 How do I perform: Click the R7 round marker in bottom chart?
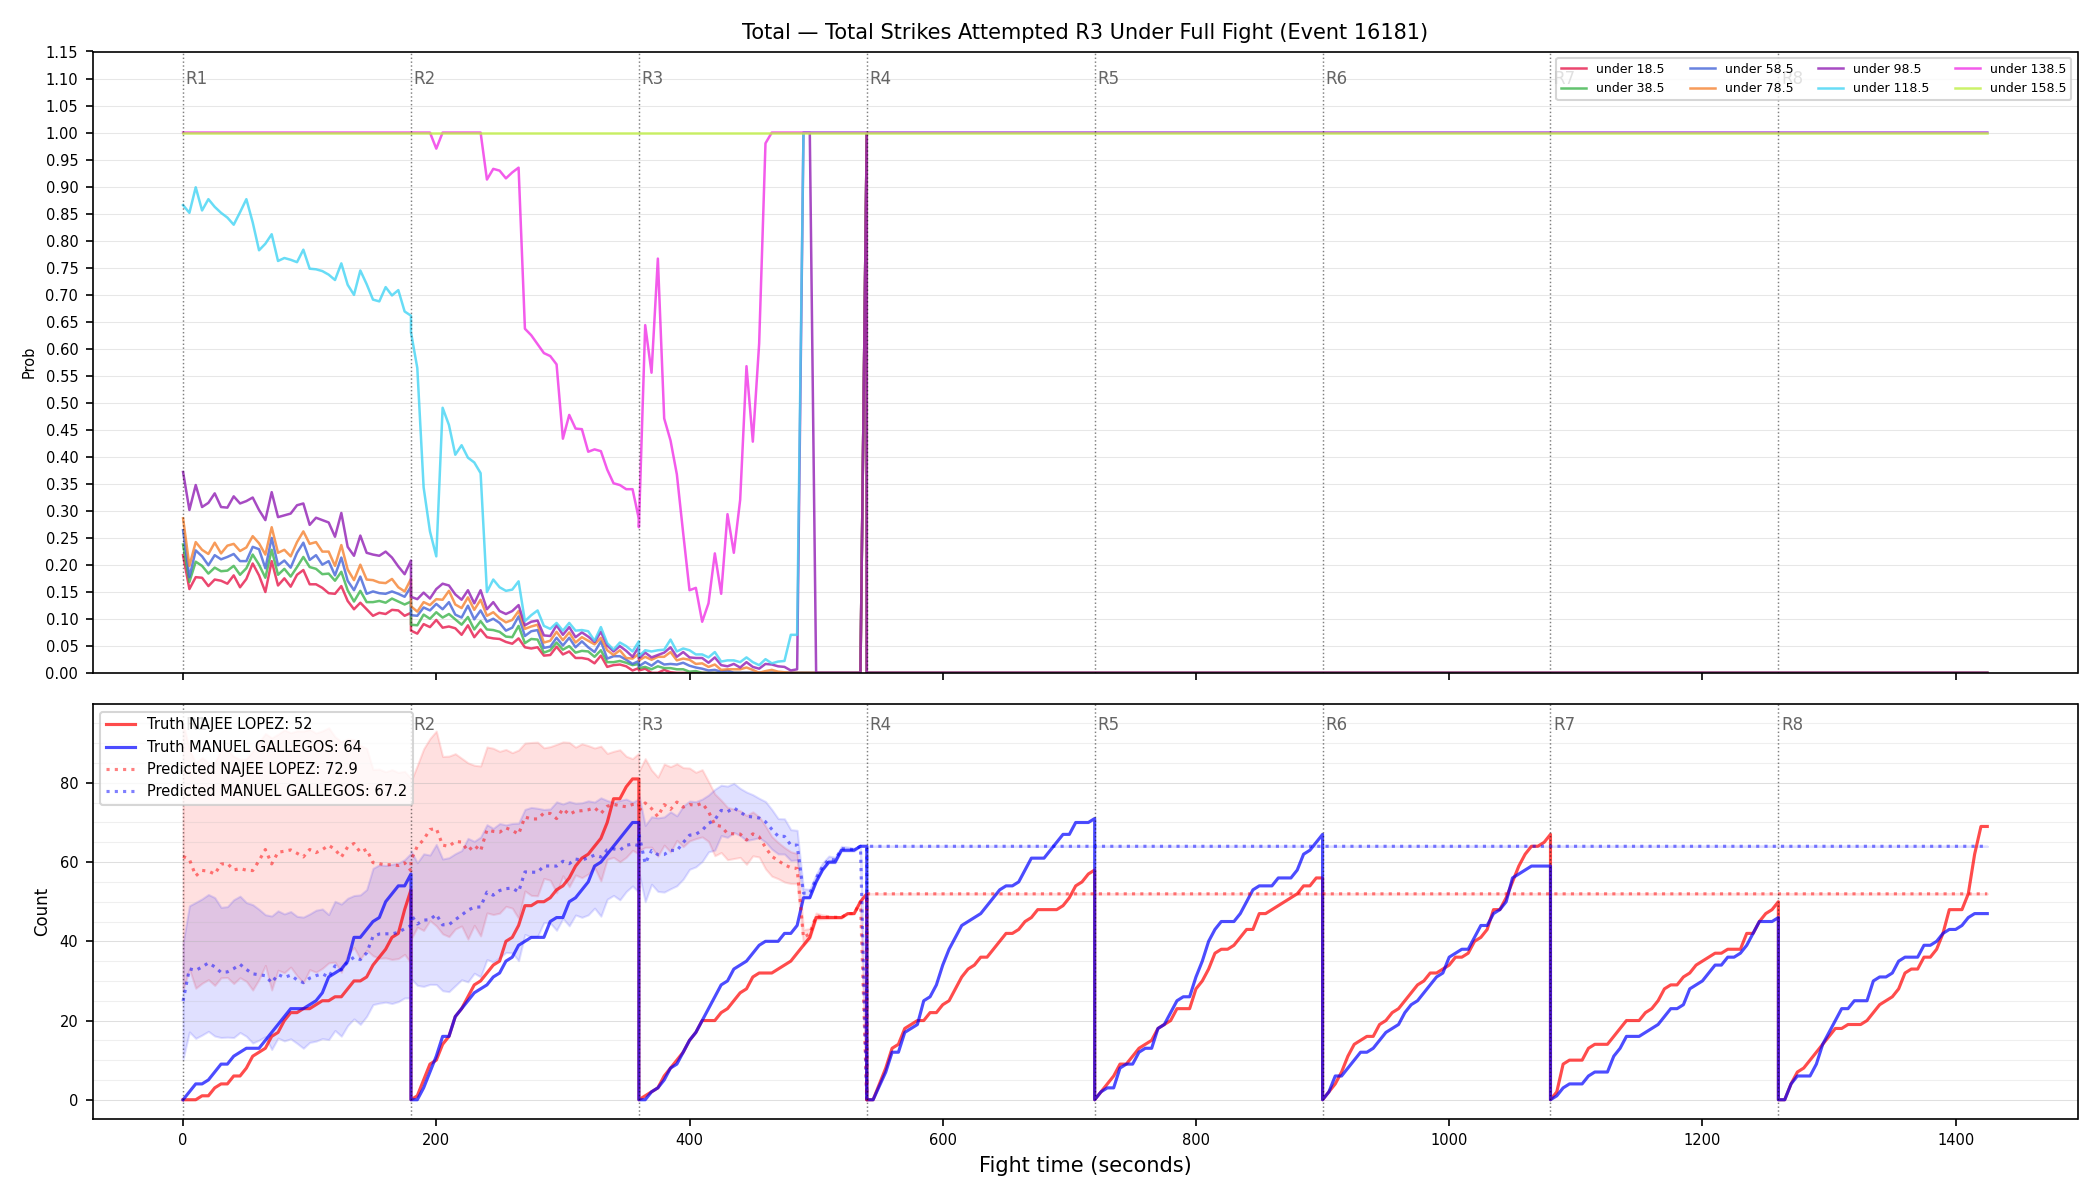[1564, 724]
